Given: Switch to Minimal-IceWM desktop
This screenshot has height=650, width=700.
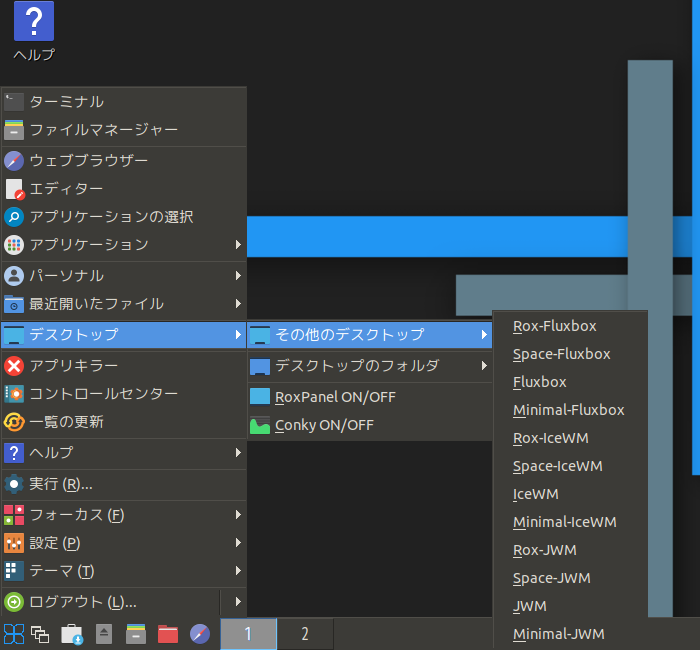Looking at the screenshot, I should (571, 522).
